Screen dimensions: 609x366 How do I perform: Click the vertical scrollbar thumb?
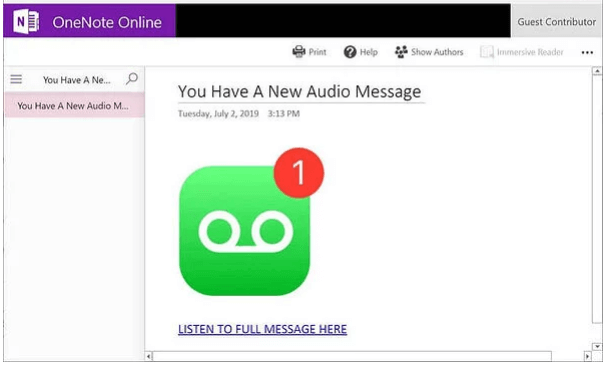(x=597, y=199)
